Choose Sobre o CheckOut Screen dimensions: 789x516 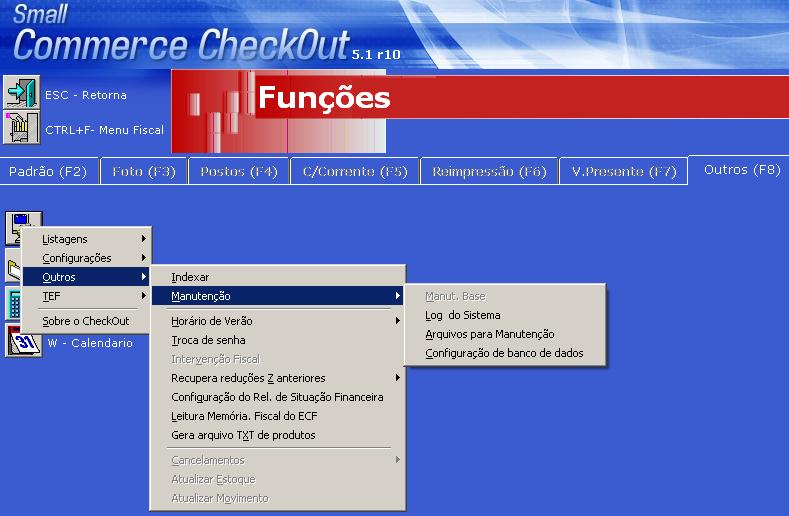tap(86, 321)
